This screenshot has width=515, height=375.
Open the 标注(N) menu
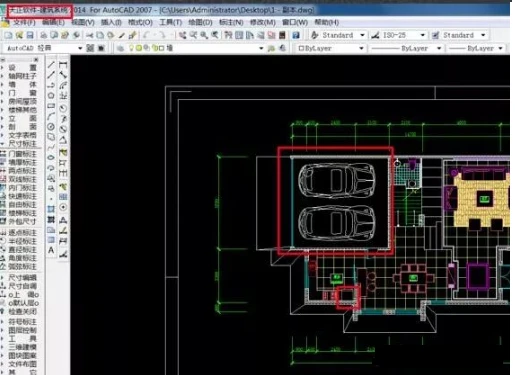[231, 22]
